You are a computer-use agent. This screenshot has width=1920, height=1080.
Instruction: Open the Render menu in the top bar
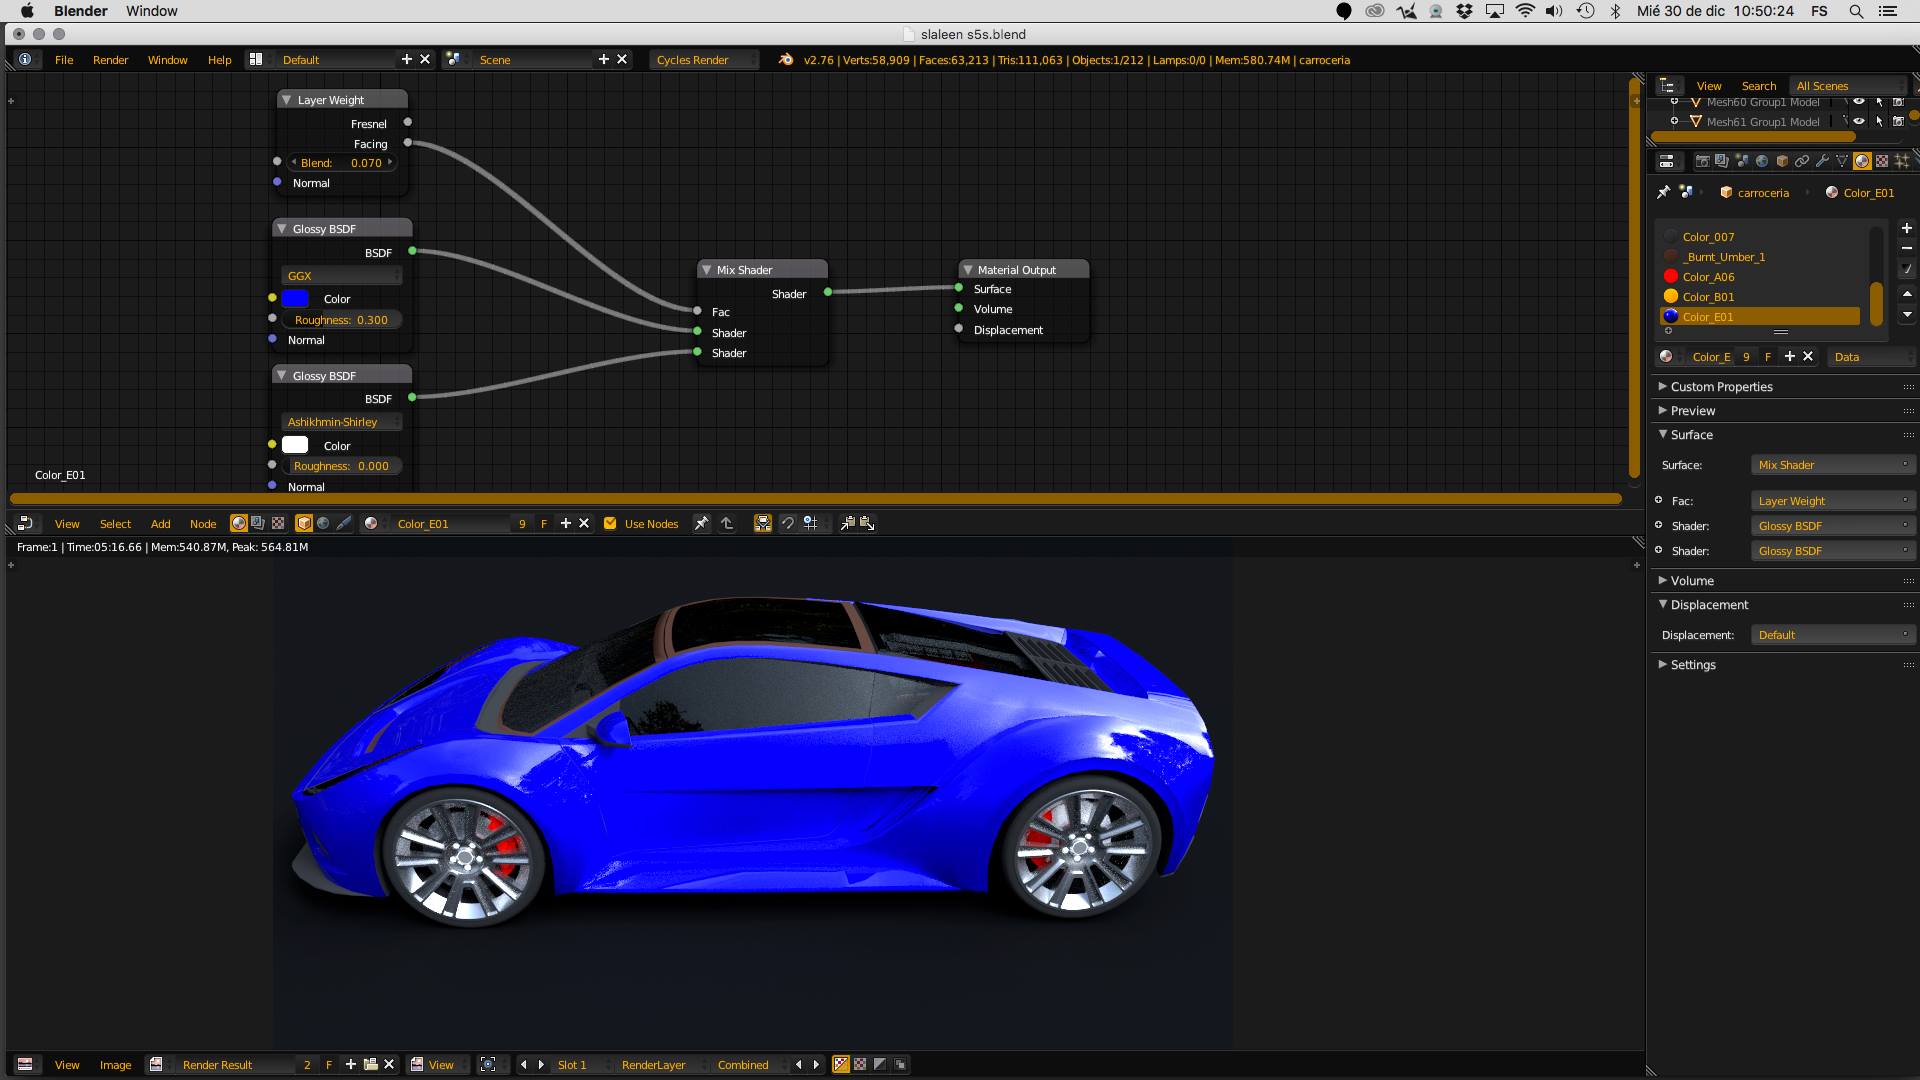pyautogui.click(x=110, y=60)
